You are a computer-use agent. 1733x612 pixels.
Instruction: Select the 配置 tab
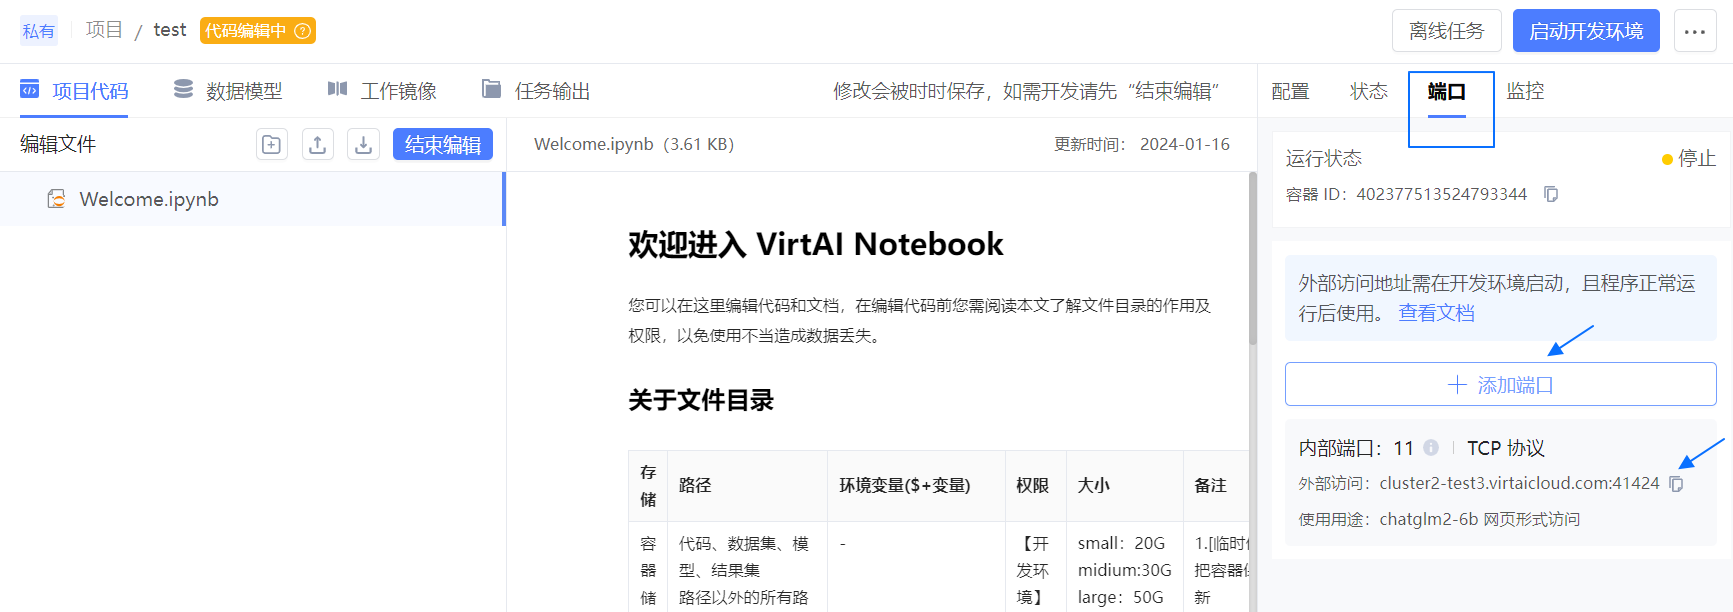tap(1290, 91)
